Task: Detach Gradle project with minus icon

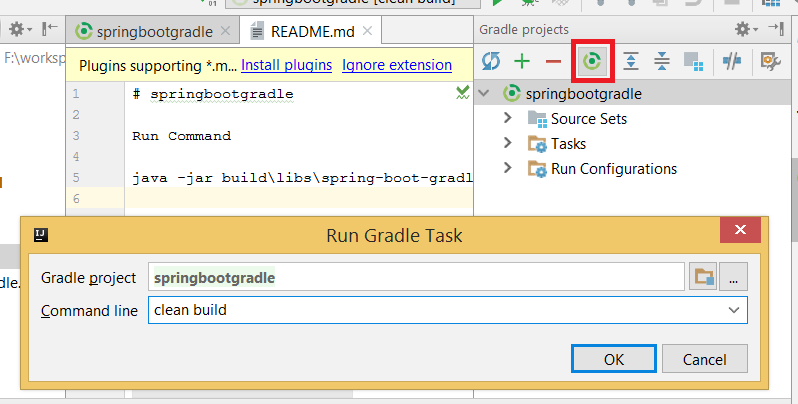Action: tap(553, 62)
